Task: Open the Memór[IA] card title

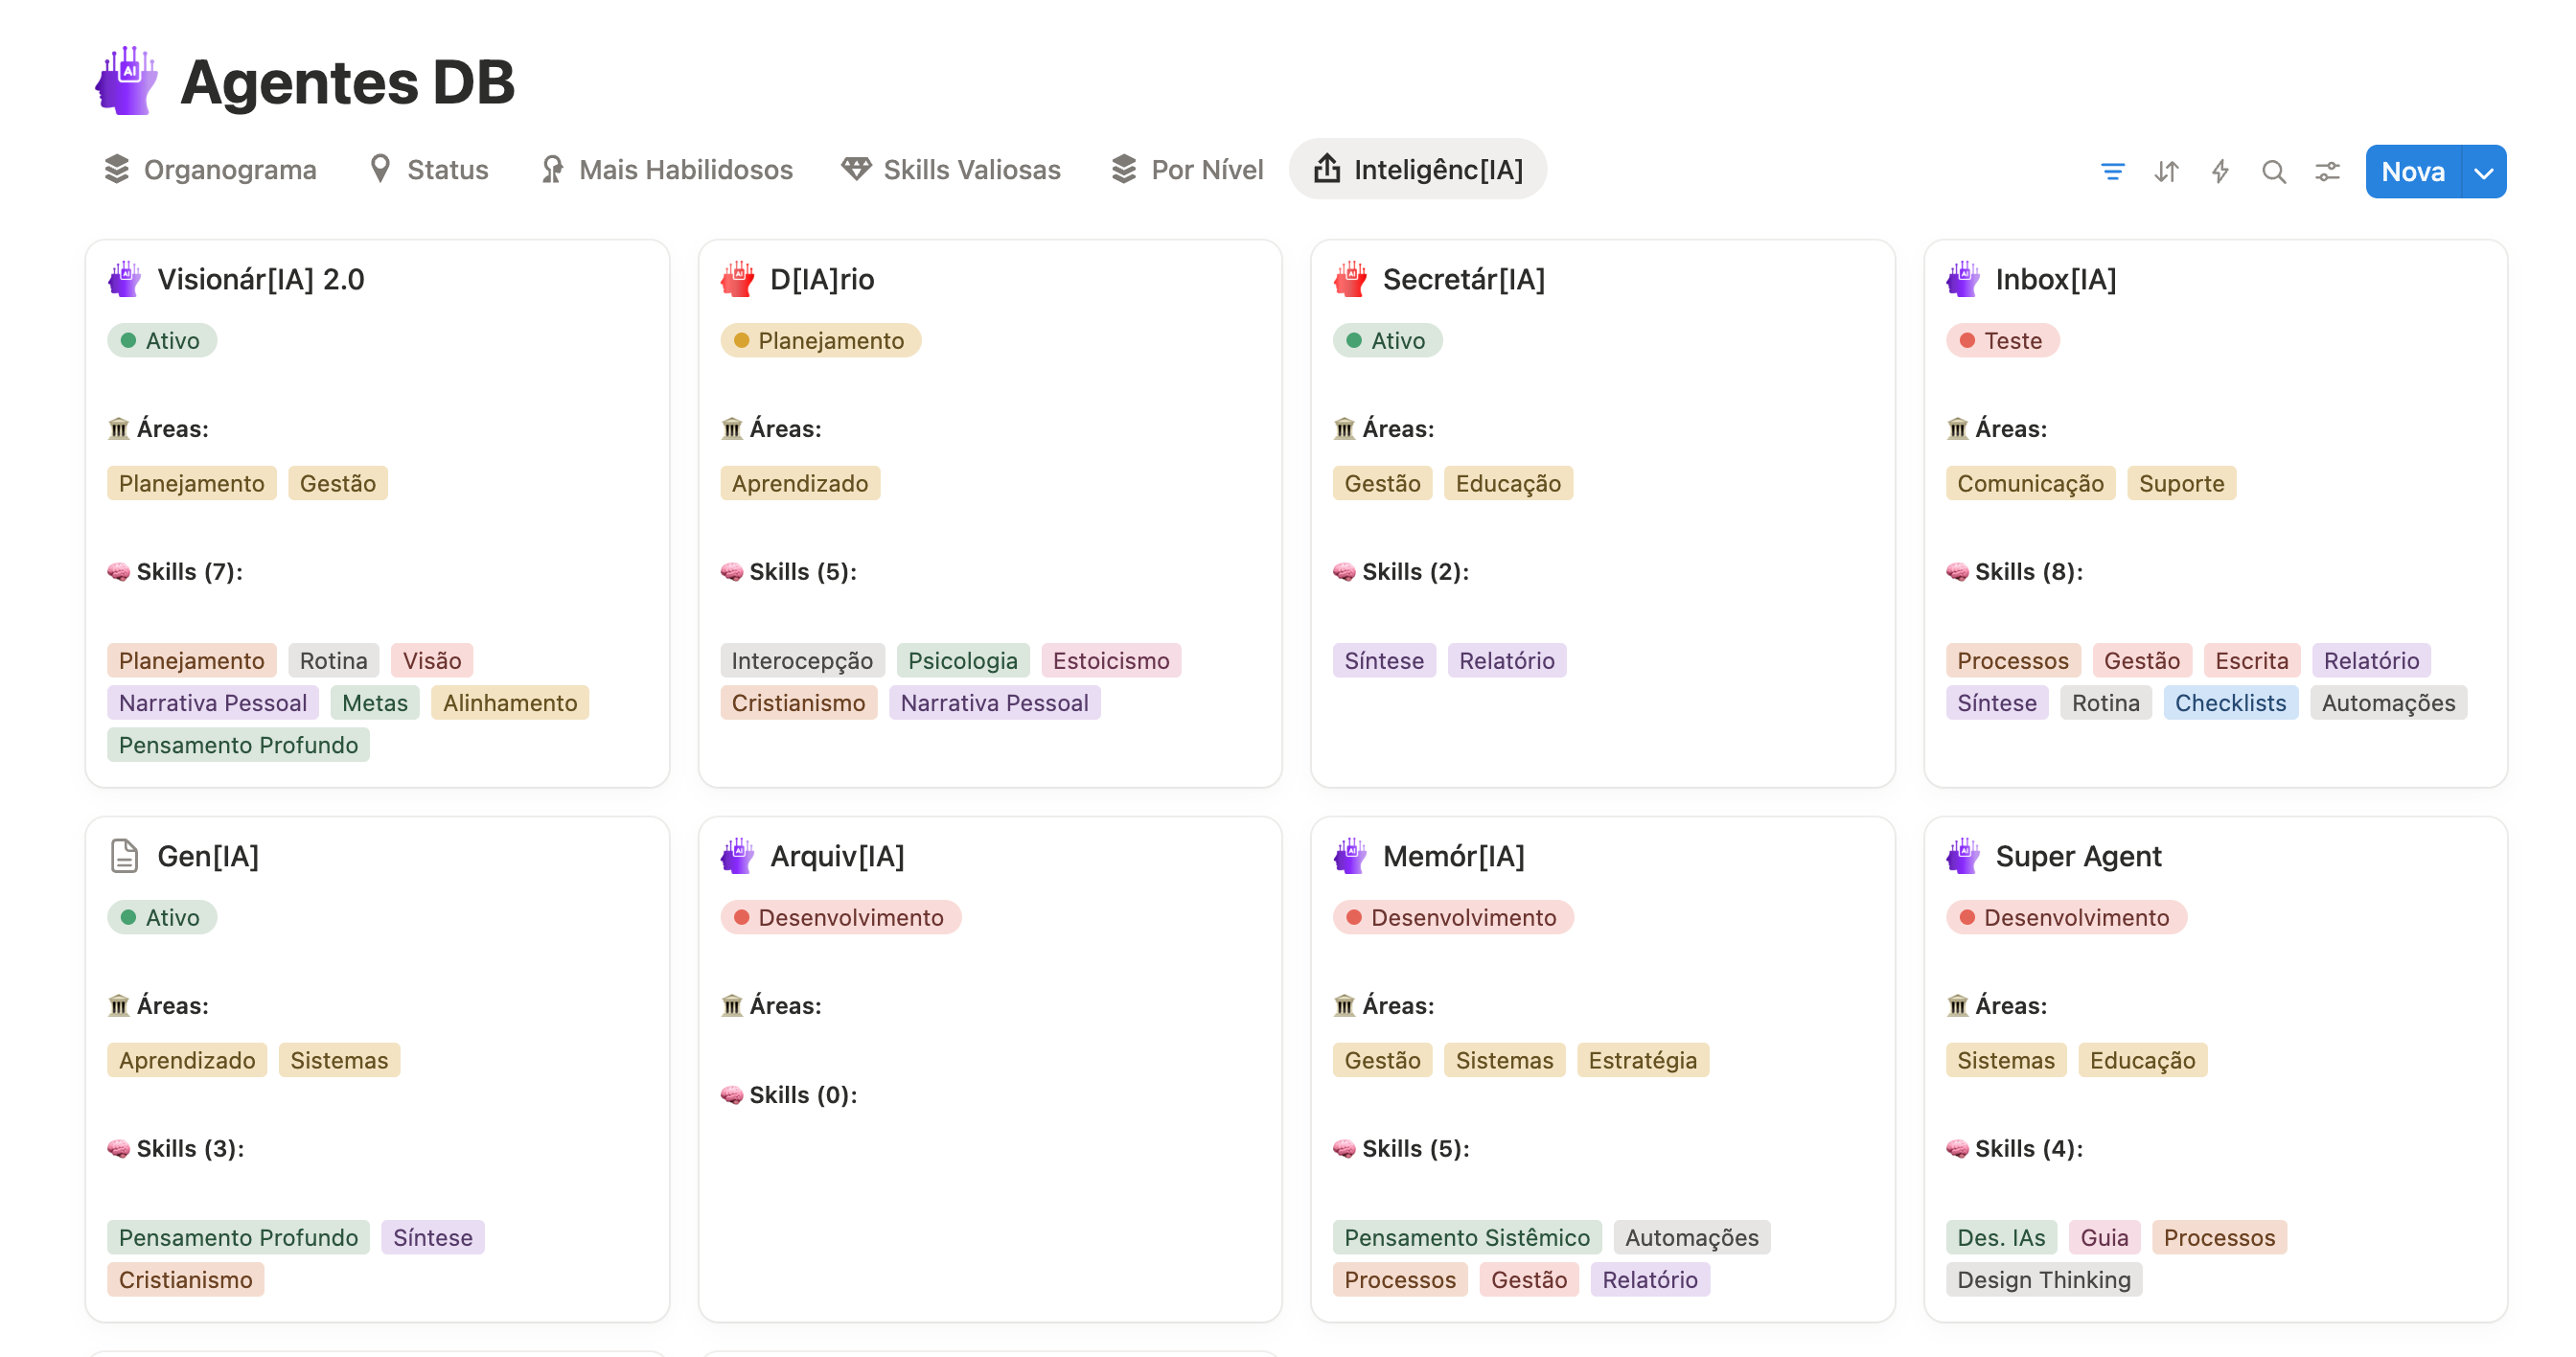Action: click(1453, 855)
